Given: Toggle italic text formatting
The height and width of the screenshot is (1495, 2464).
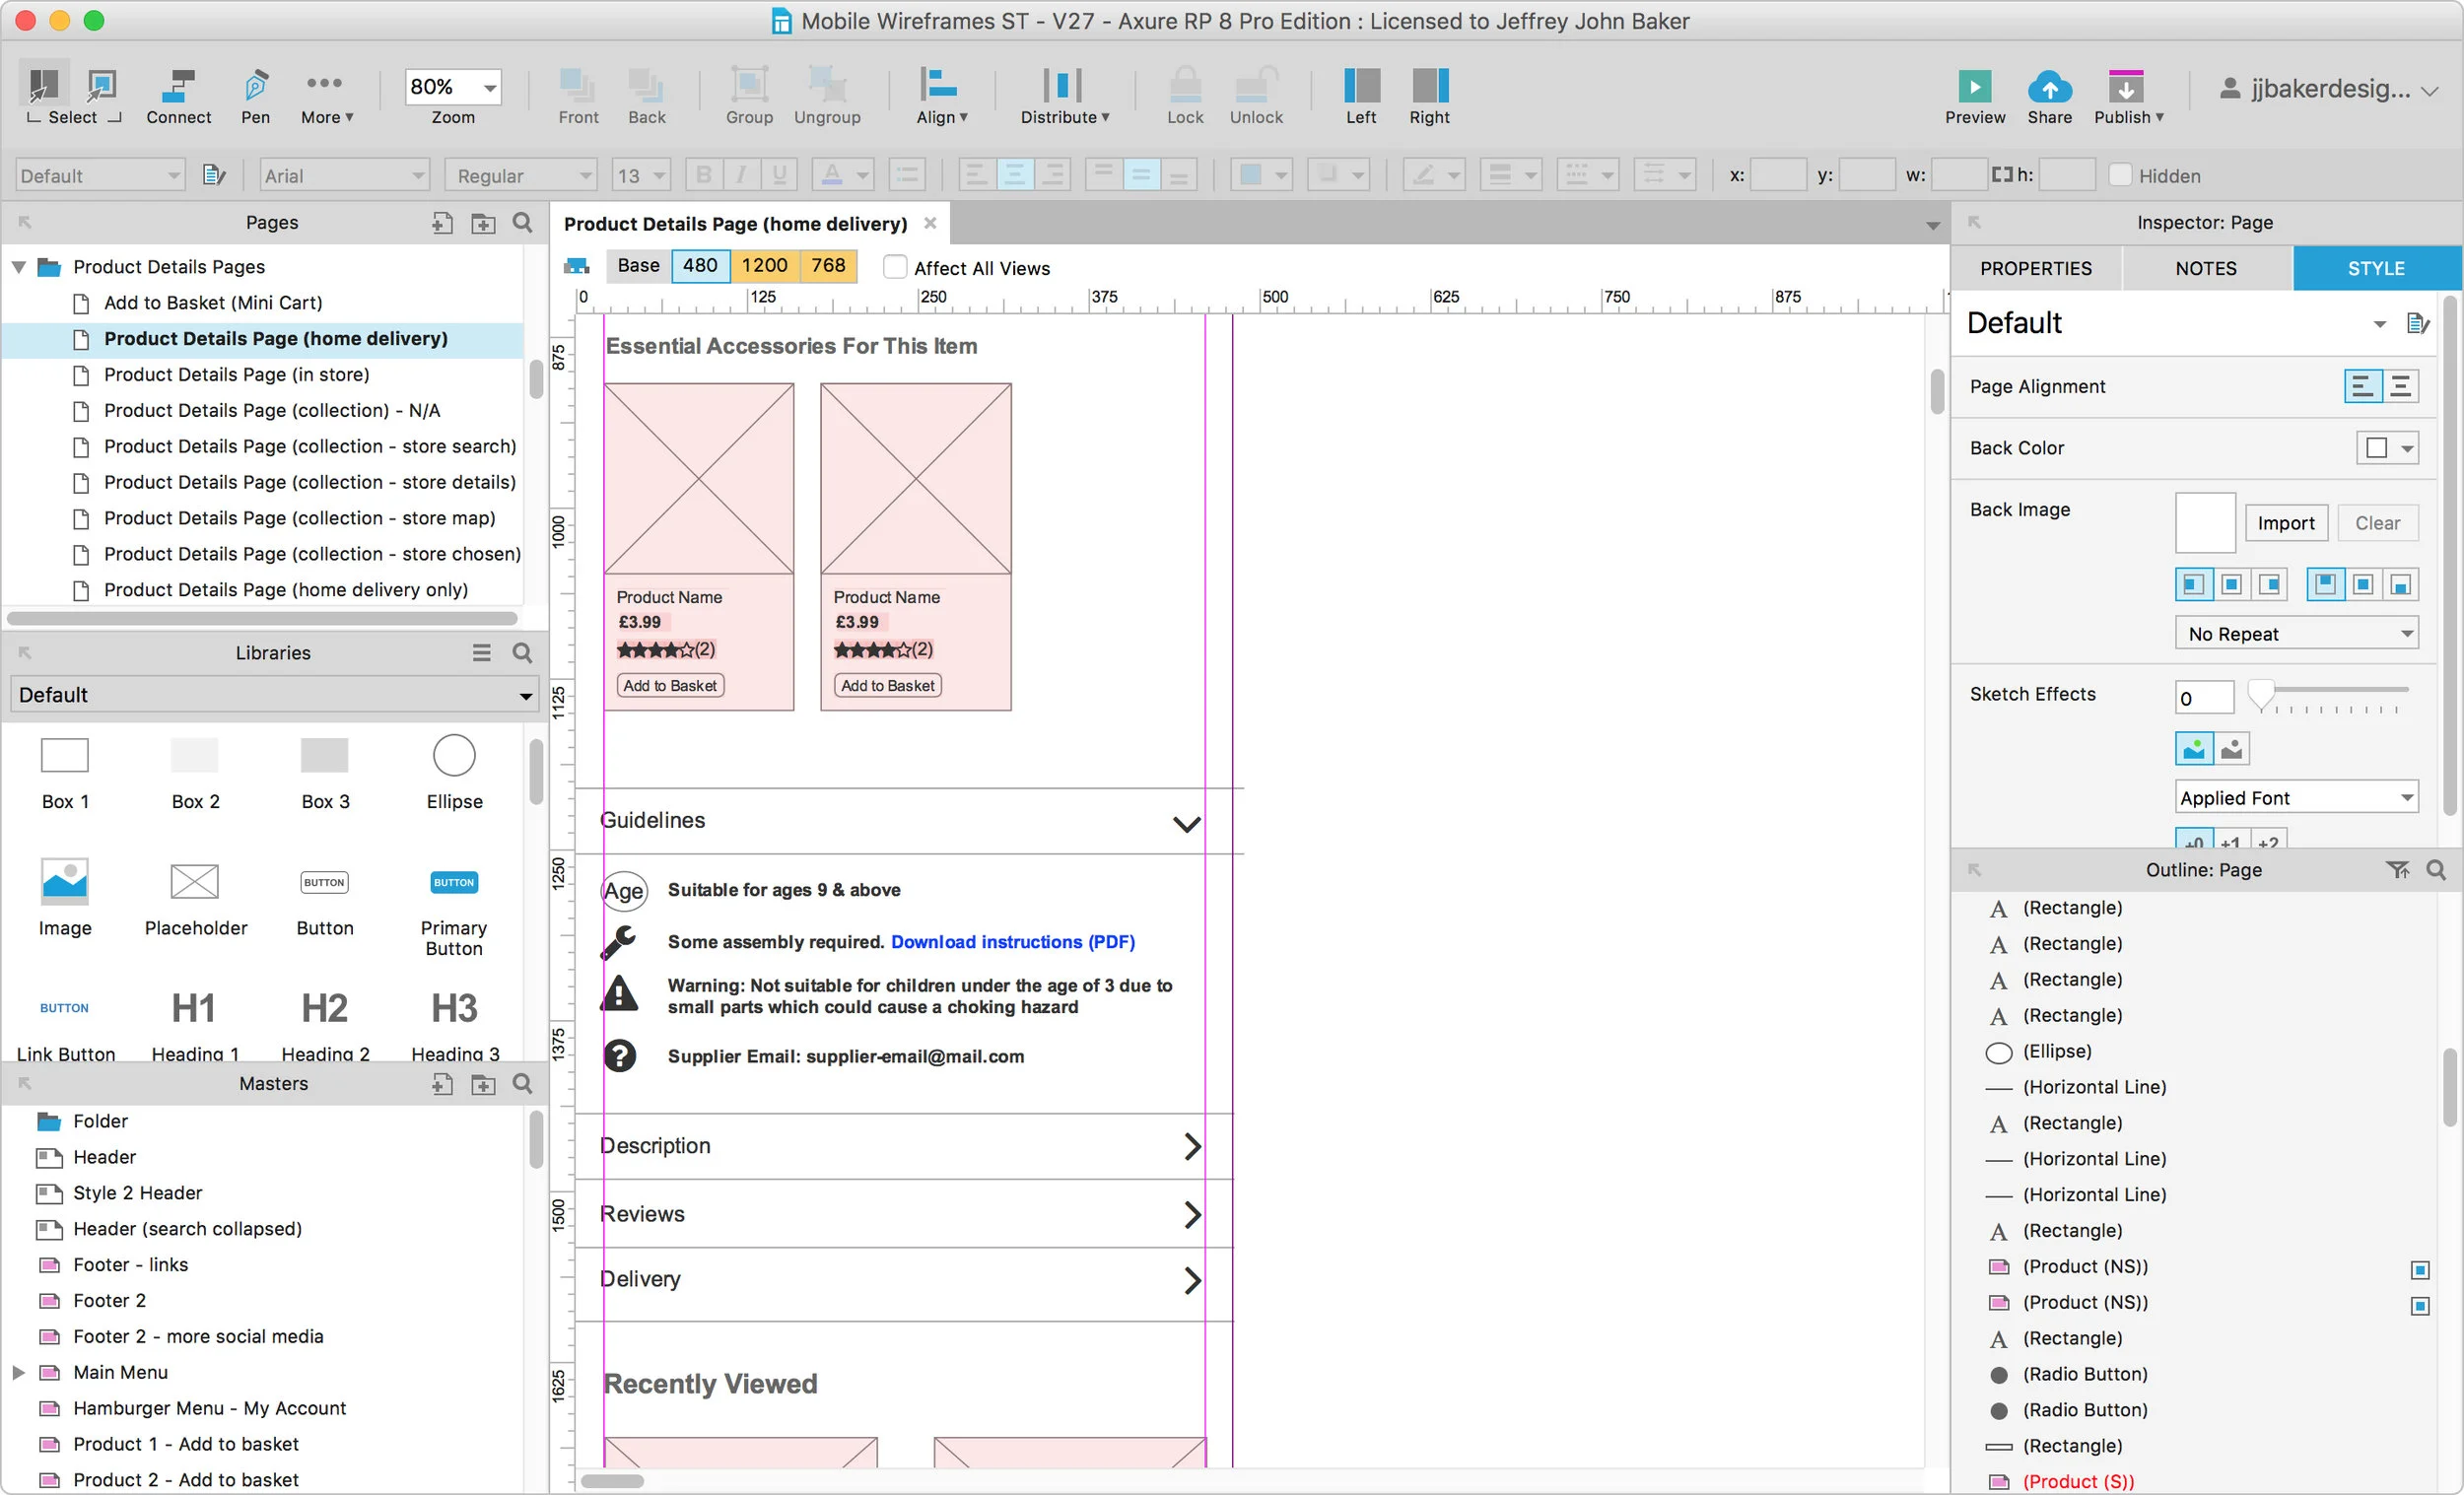Looking at the screenshot, I should tap(741, 175).
